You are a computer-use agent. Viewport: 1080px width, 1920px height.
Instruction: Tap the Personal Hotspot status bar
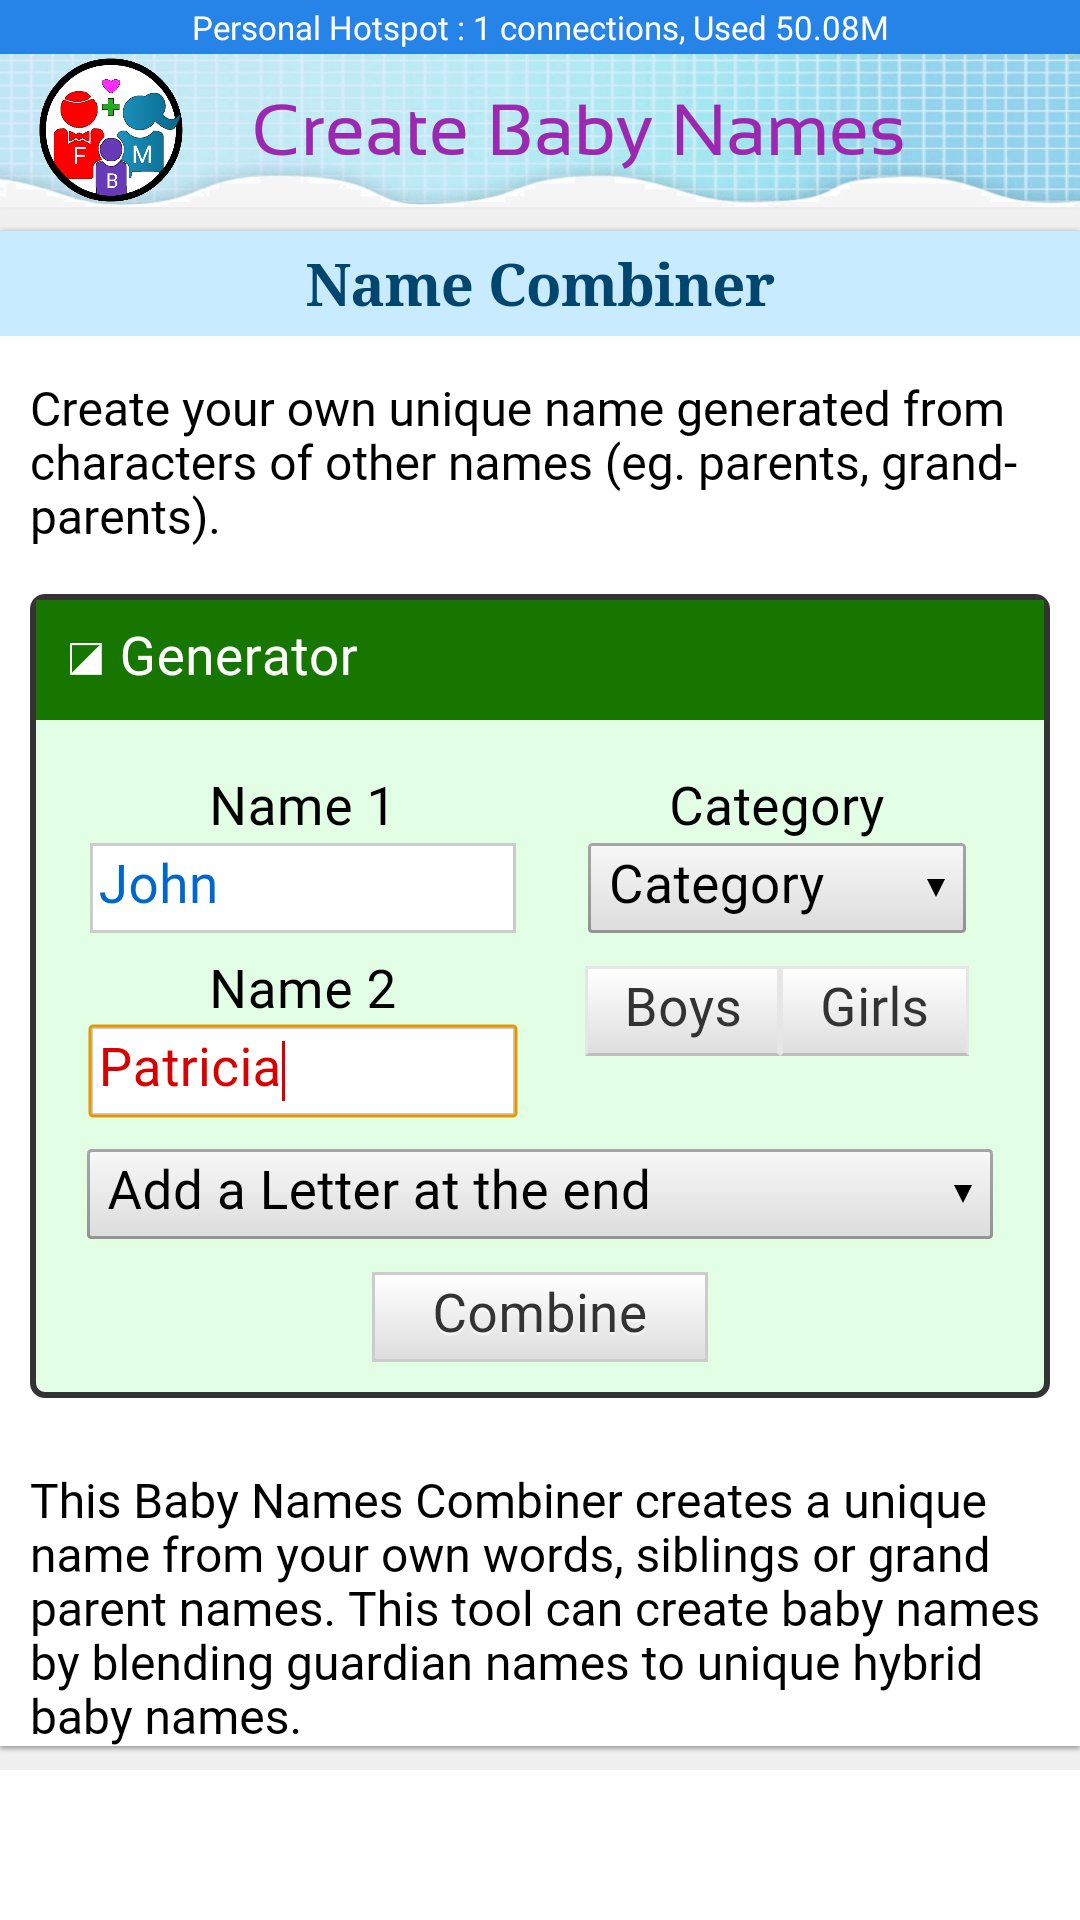[x=540, y=28]
